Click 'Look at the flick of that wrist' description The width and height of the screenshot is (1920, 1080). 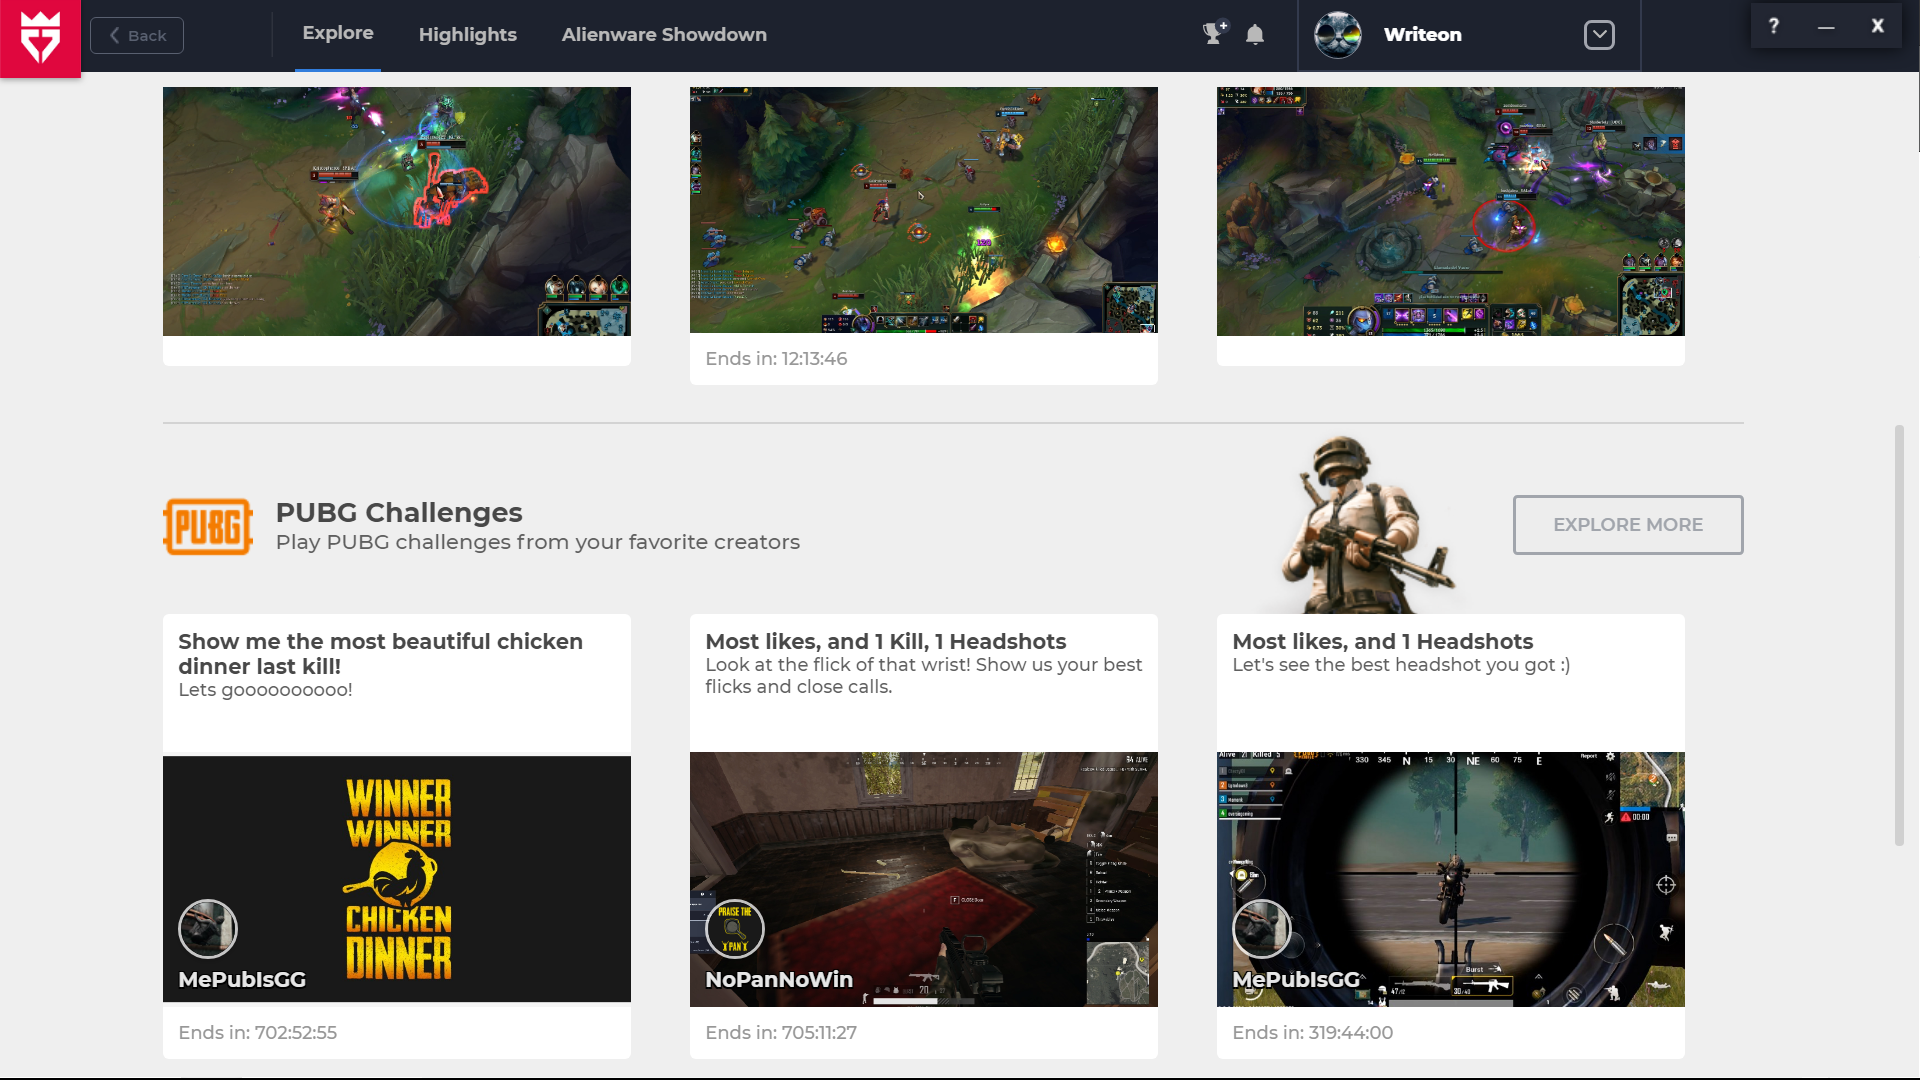924,676
